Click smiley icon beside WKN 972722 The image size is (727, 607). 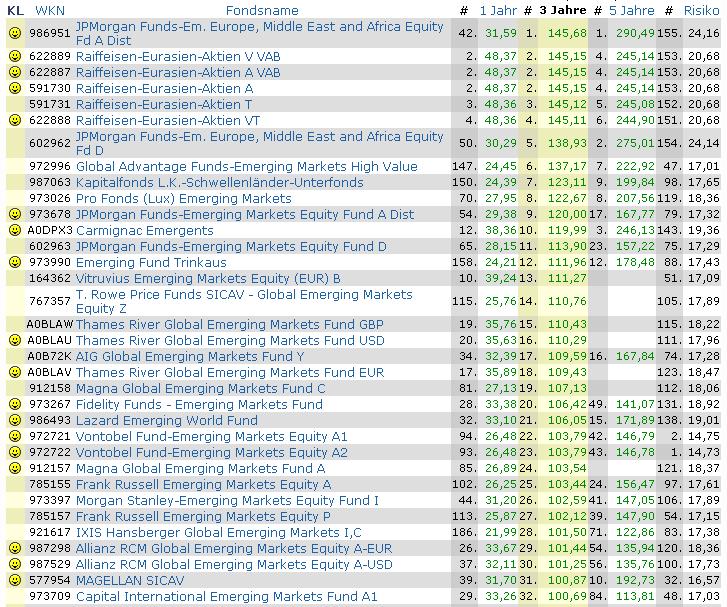pyautogui.click(x=15, y=452)
